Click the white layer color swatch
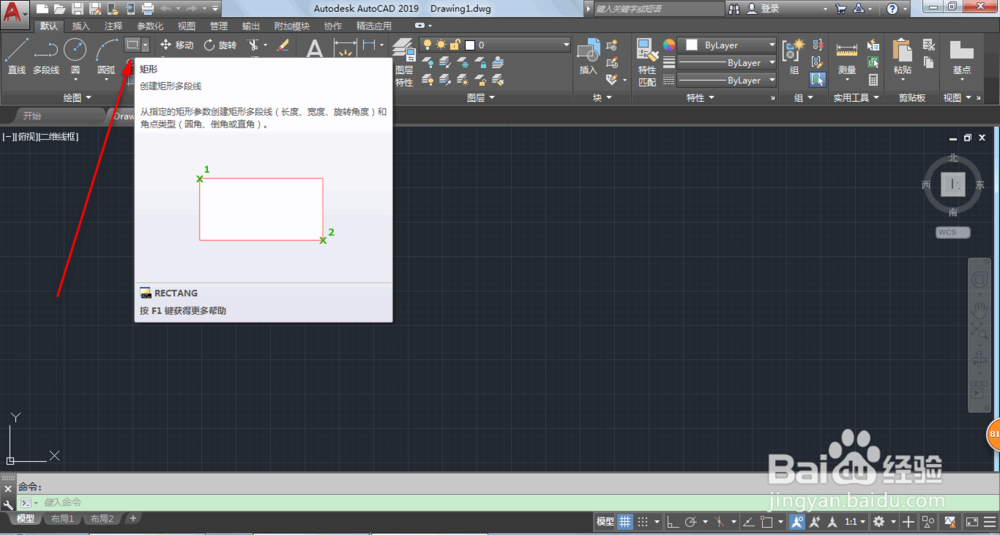This screenshot has height=535, width=1000. pyautogui.click(x=470, y=45)
